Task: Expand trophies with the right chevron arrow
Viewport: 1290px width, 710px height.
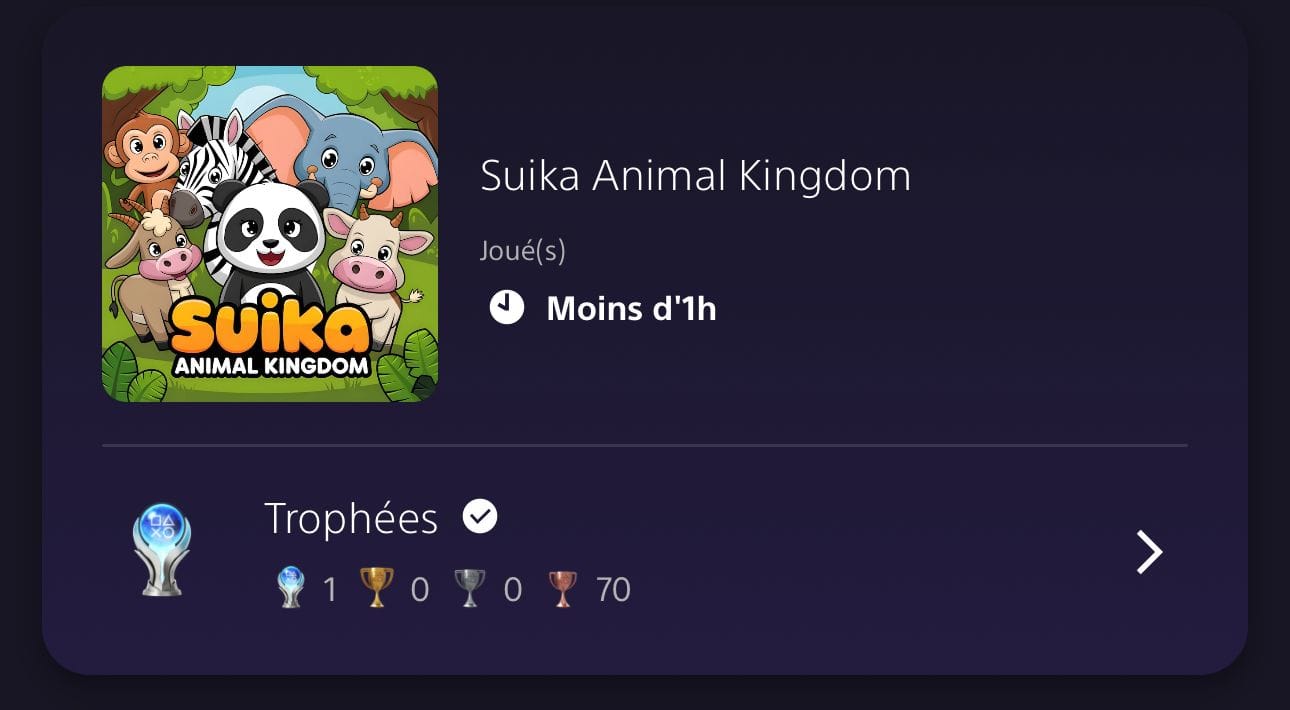Action: coord(1150,552)
